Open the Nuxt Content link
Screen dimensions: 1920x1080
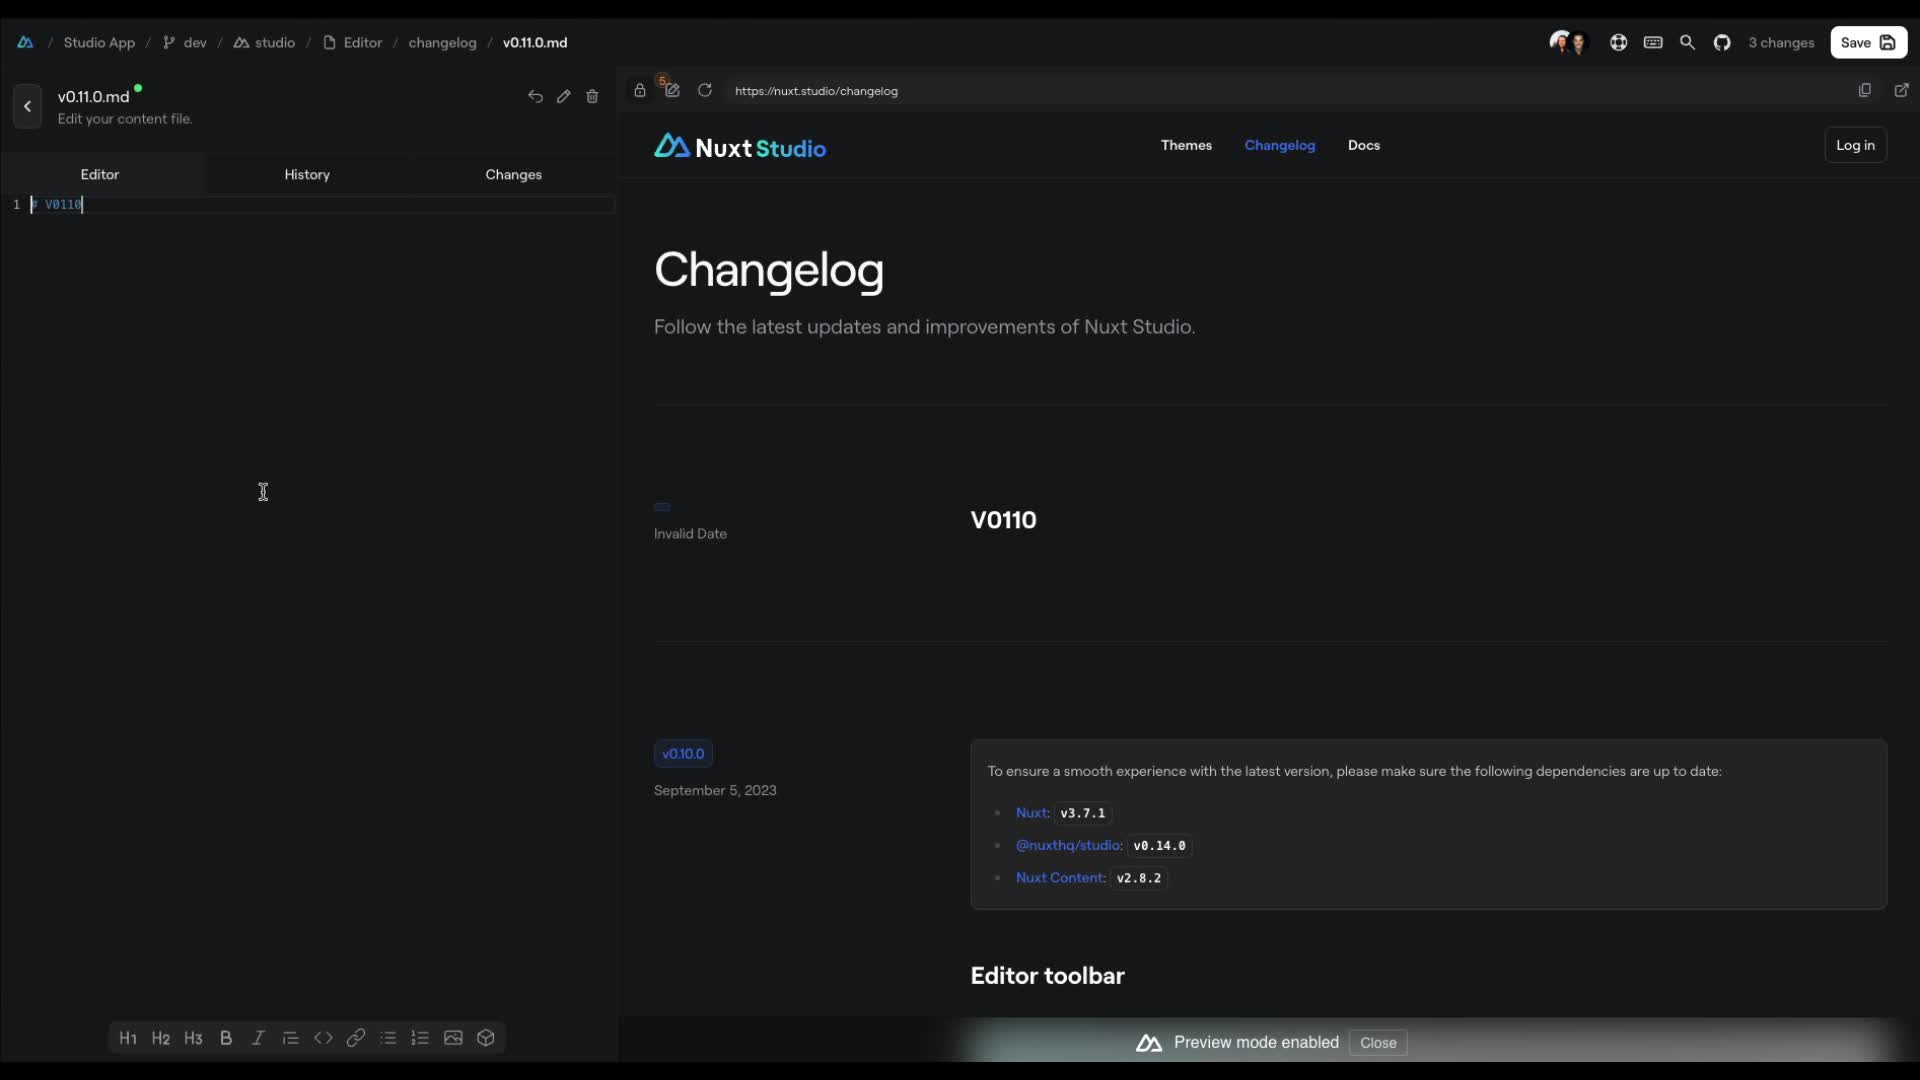coord(1061,877)
